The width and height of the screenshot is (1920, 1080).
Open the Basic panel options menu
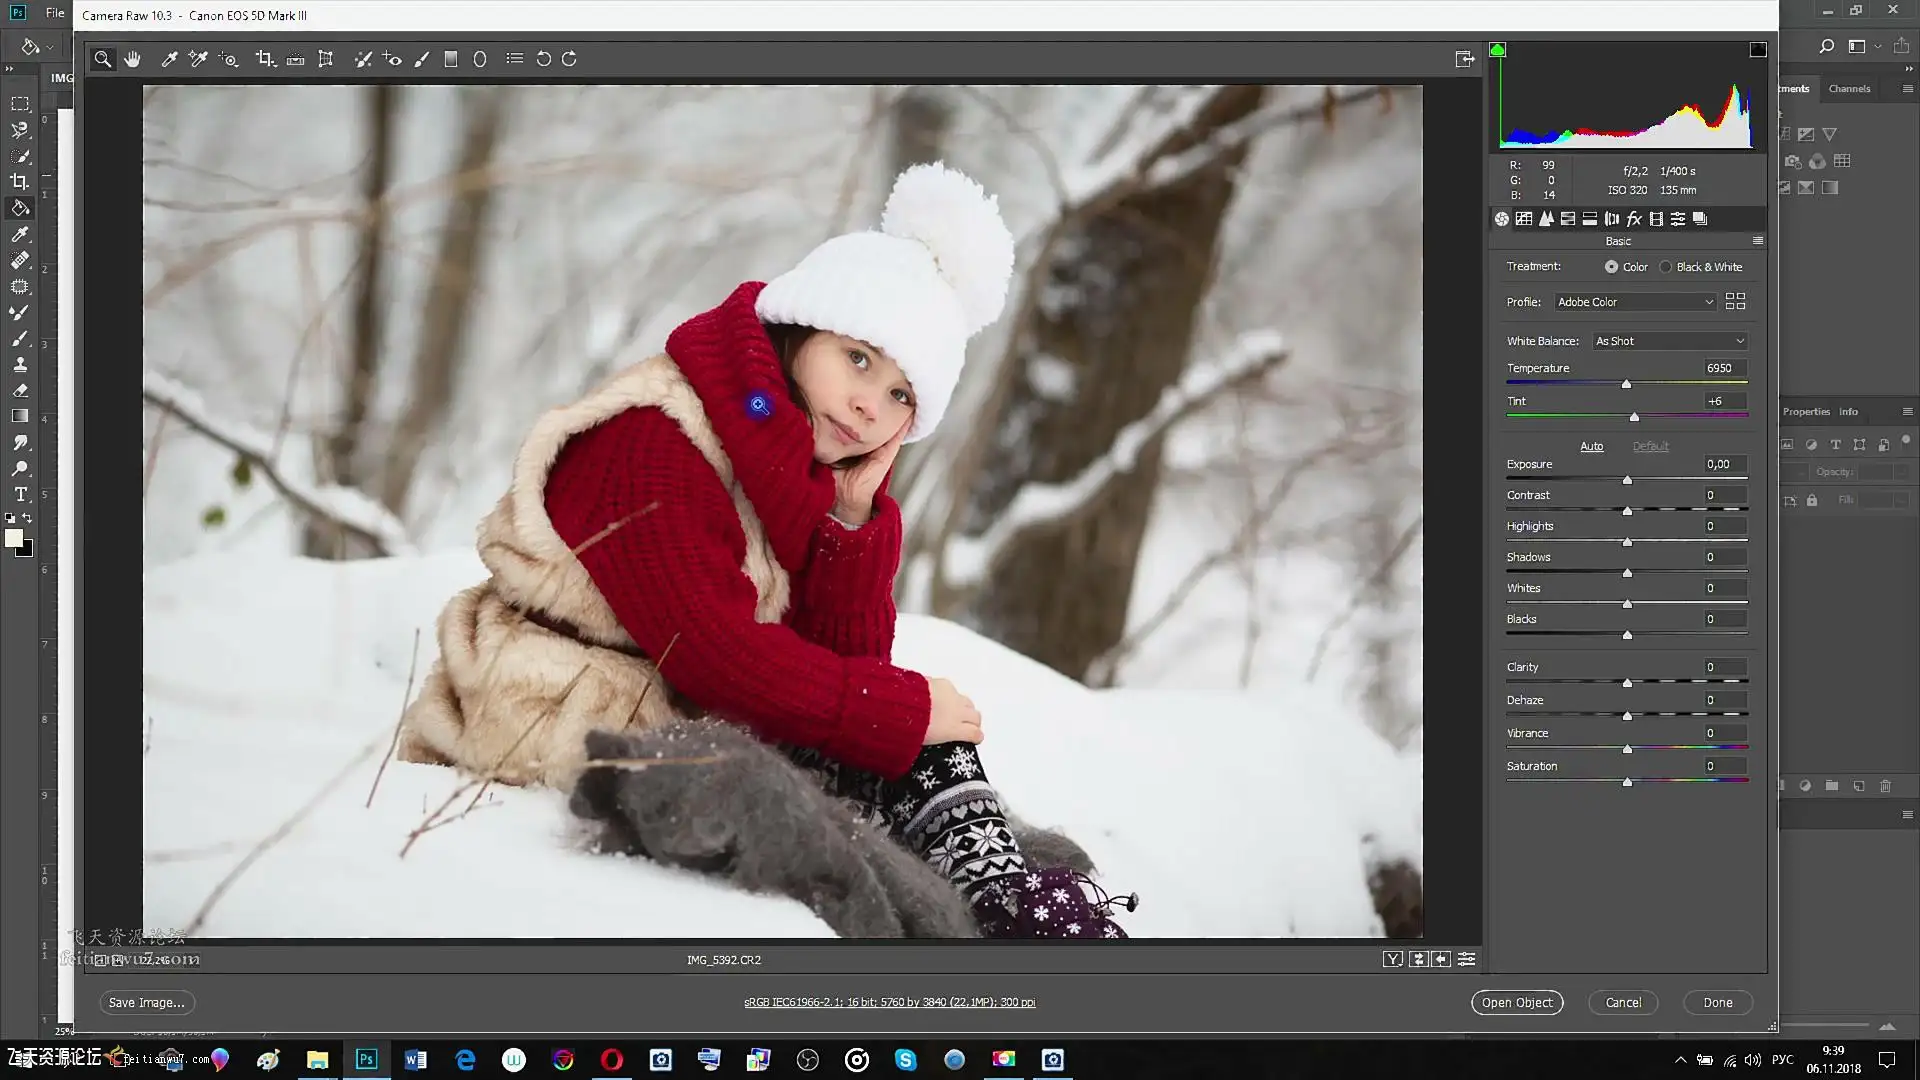pyautogui.click(x=1757, y=241)
